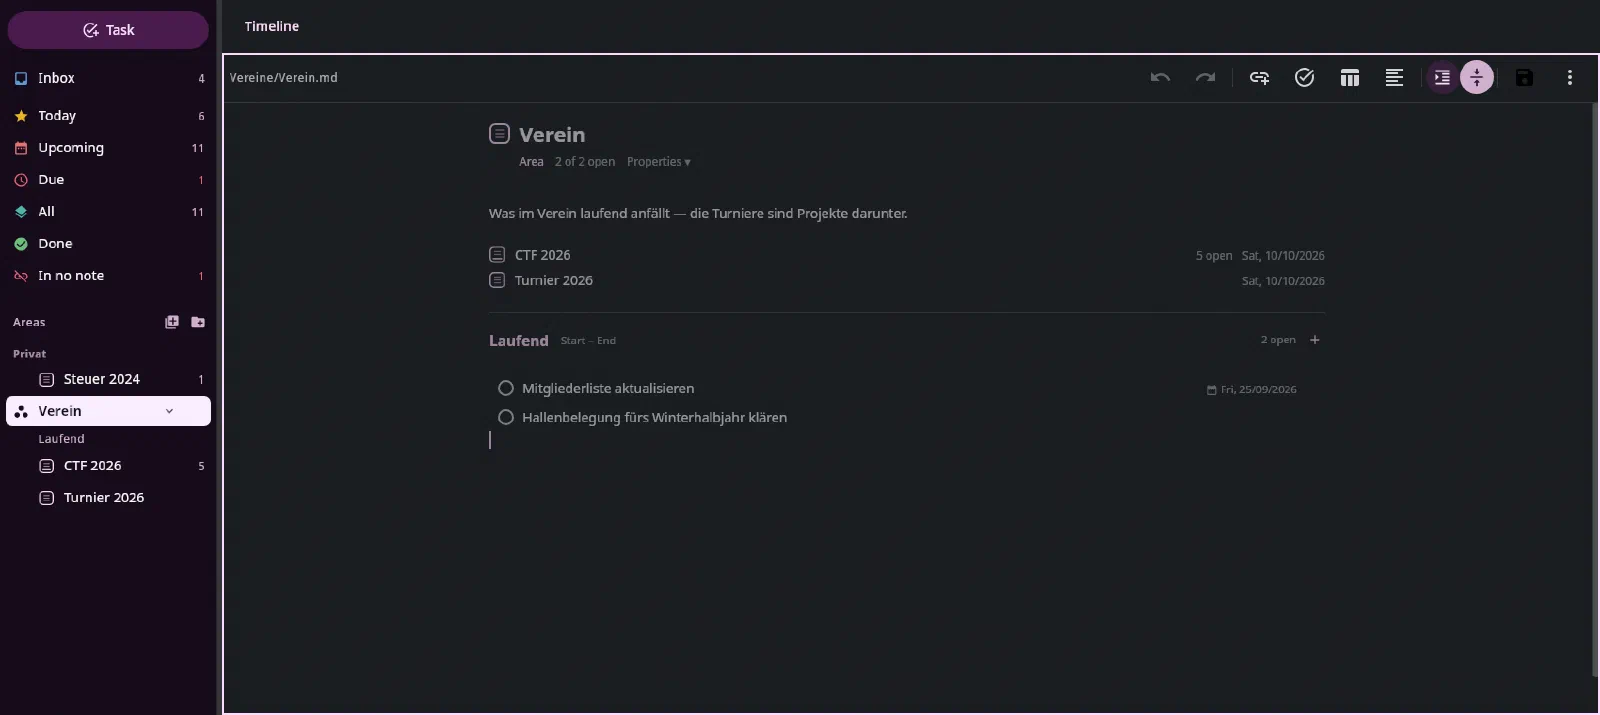Collapse the Verein area chevron in sidebar
The height and width of the screenshot is (715, 1600).
click(x=169, y=411)
